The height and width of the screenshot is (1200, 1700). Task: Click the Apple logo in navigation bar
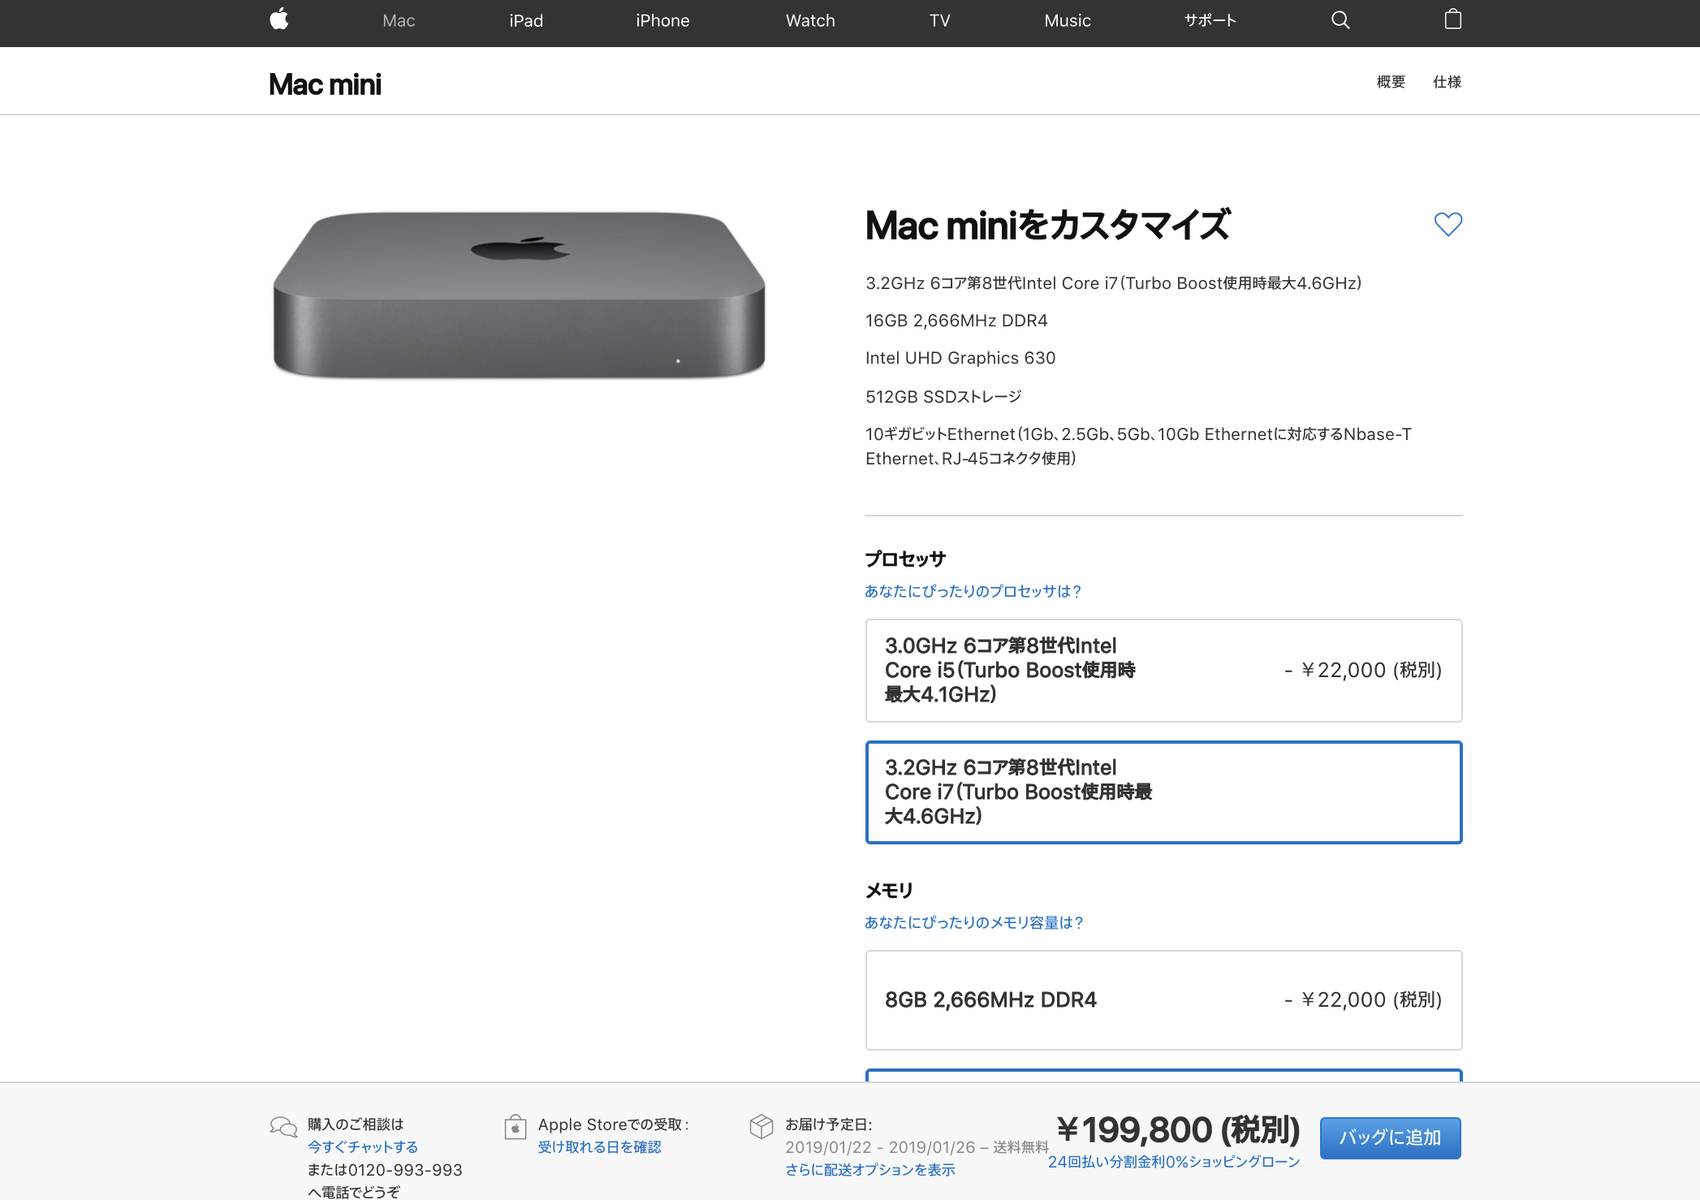279,19
